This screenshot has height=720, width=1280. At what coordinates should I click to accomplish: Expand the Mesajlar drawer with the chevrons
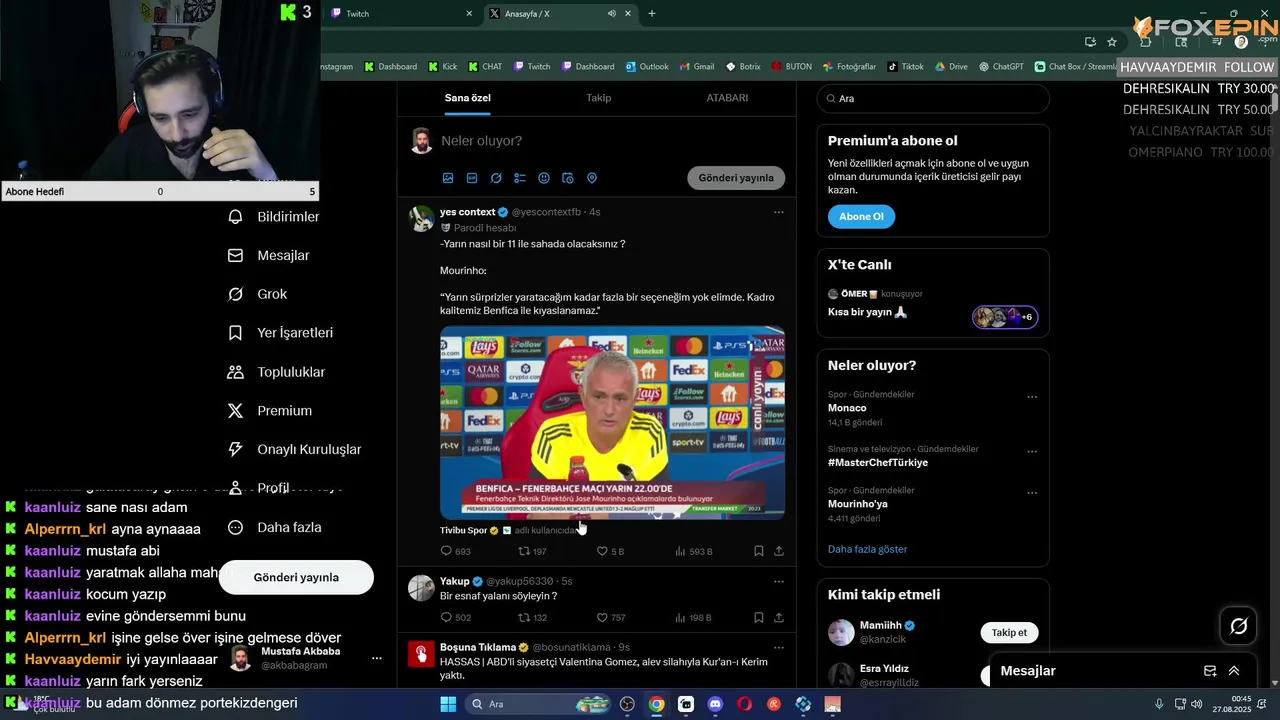coord(1234,671)
